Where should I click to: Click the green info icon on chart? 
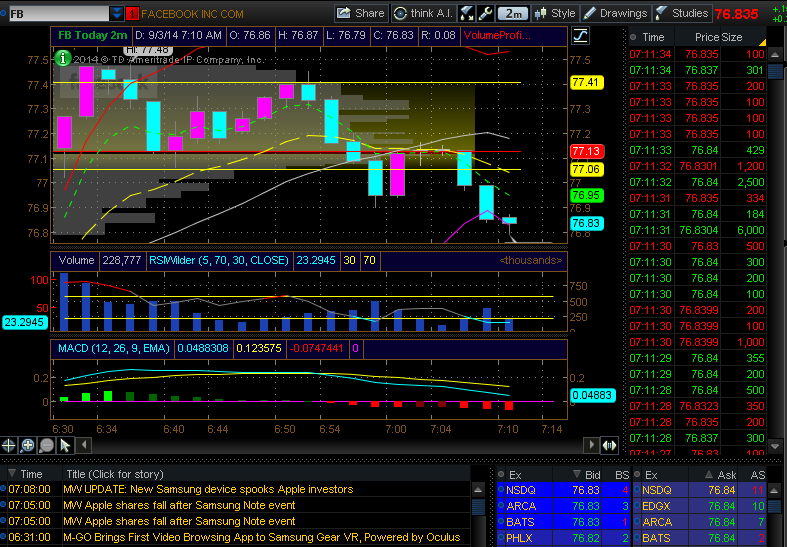coord(63,58)
